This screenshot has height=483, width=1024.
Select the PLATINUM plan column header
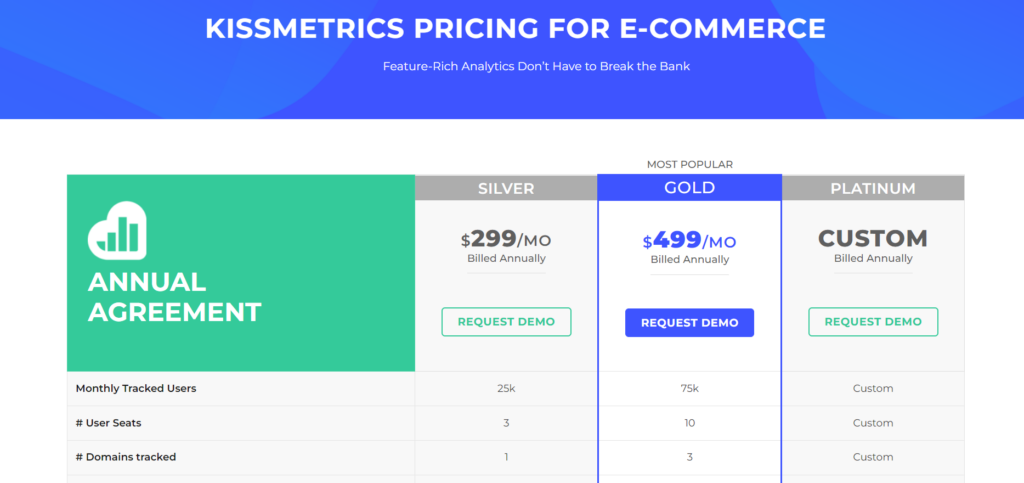(873, 188)
